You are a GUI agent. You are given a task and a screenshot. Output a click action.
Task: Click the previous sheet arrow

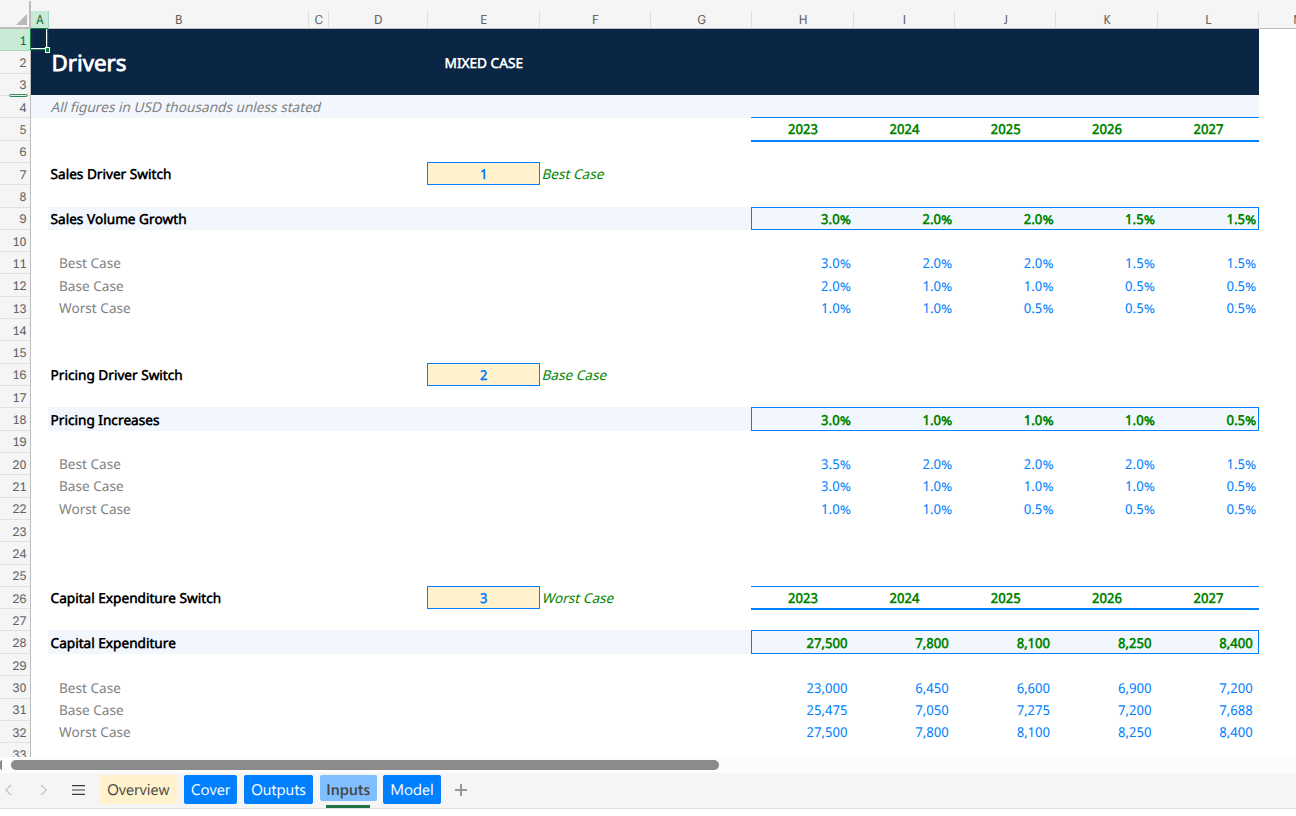point(11,790)
